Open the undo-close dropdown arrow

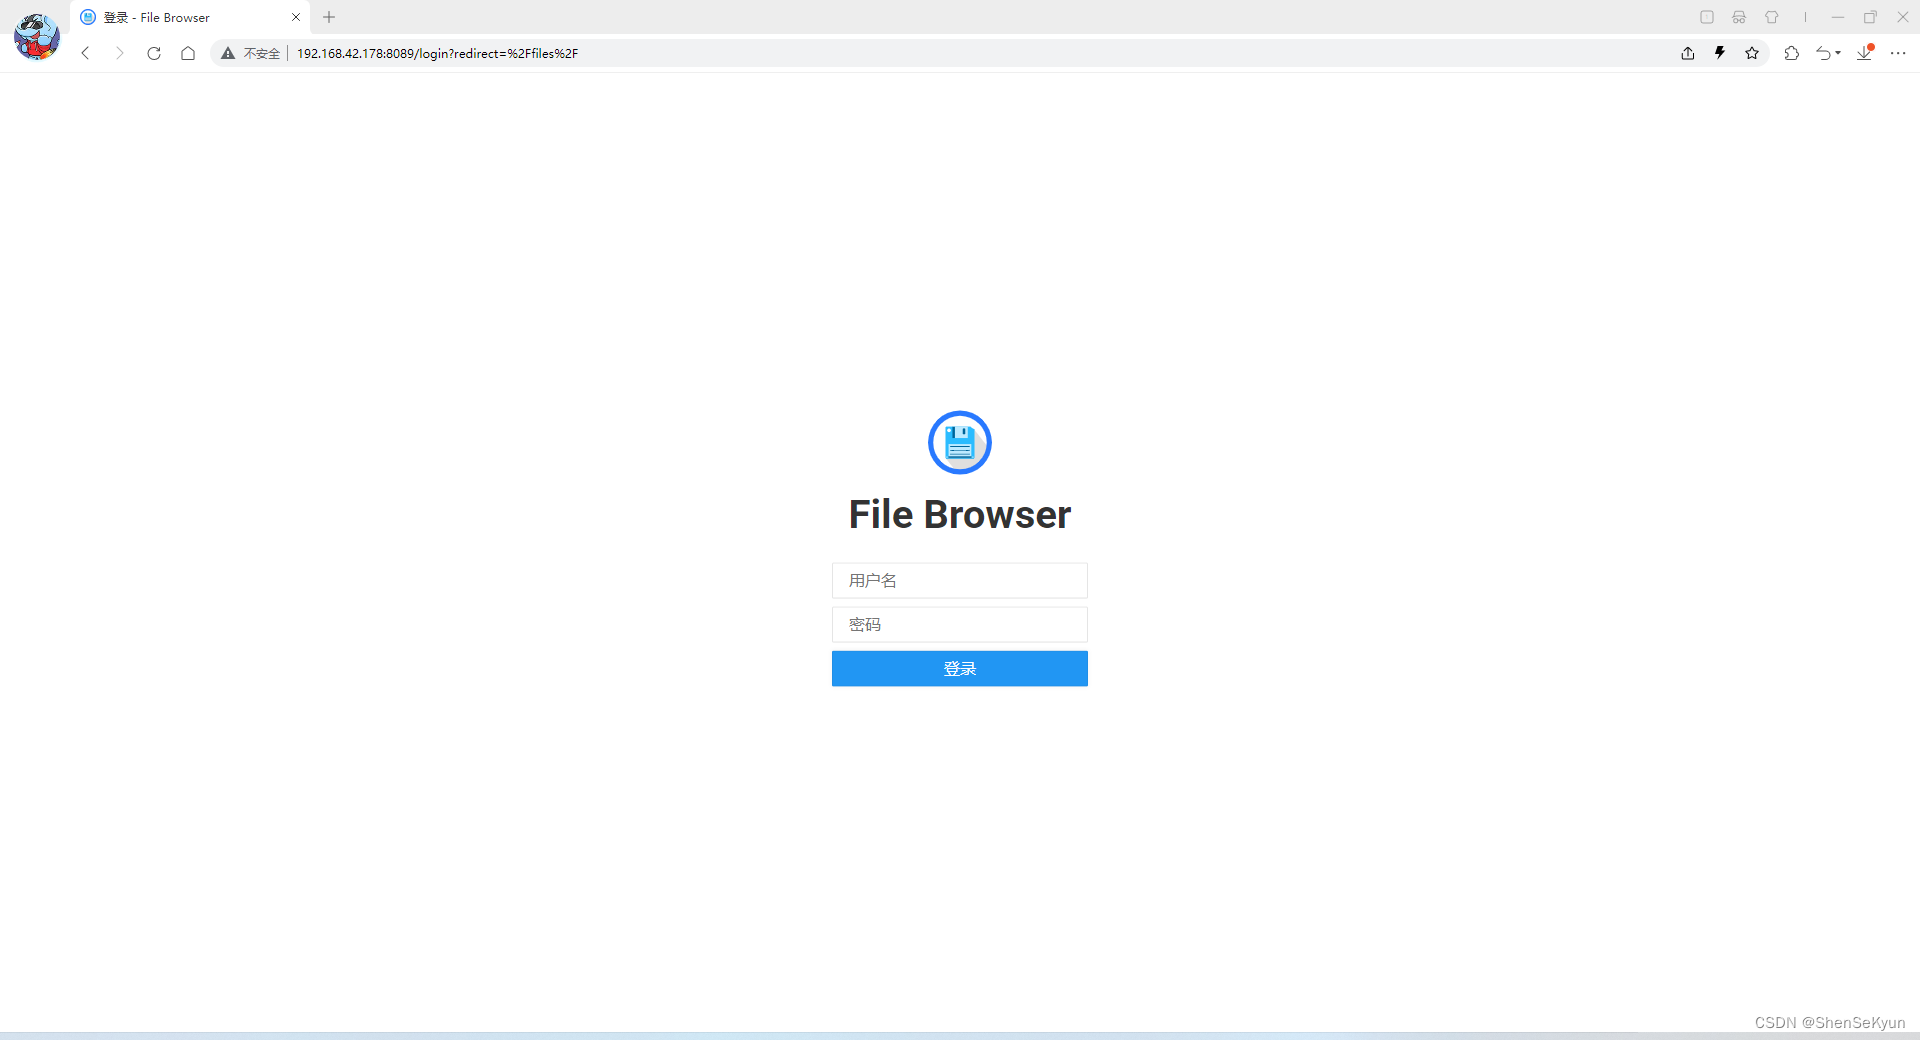coord(1838,53)
